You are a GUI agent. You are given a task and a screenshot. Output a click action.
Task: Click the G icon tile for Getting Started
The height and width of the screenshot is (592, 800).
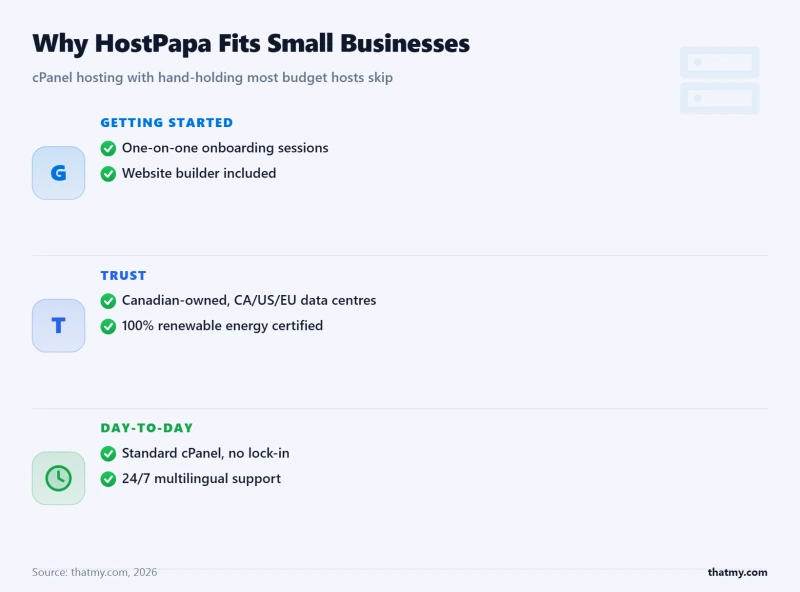click(59, 173)
